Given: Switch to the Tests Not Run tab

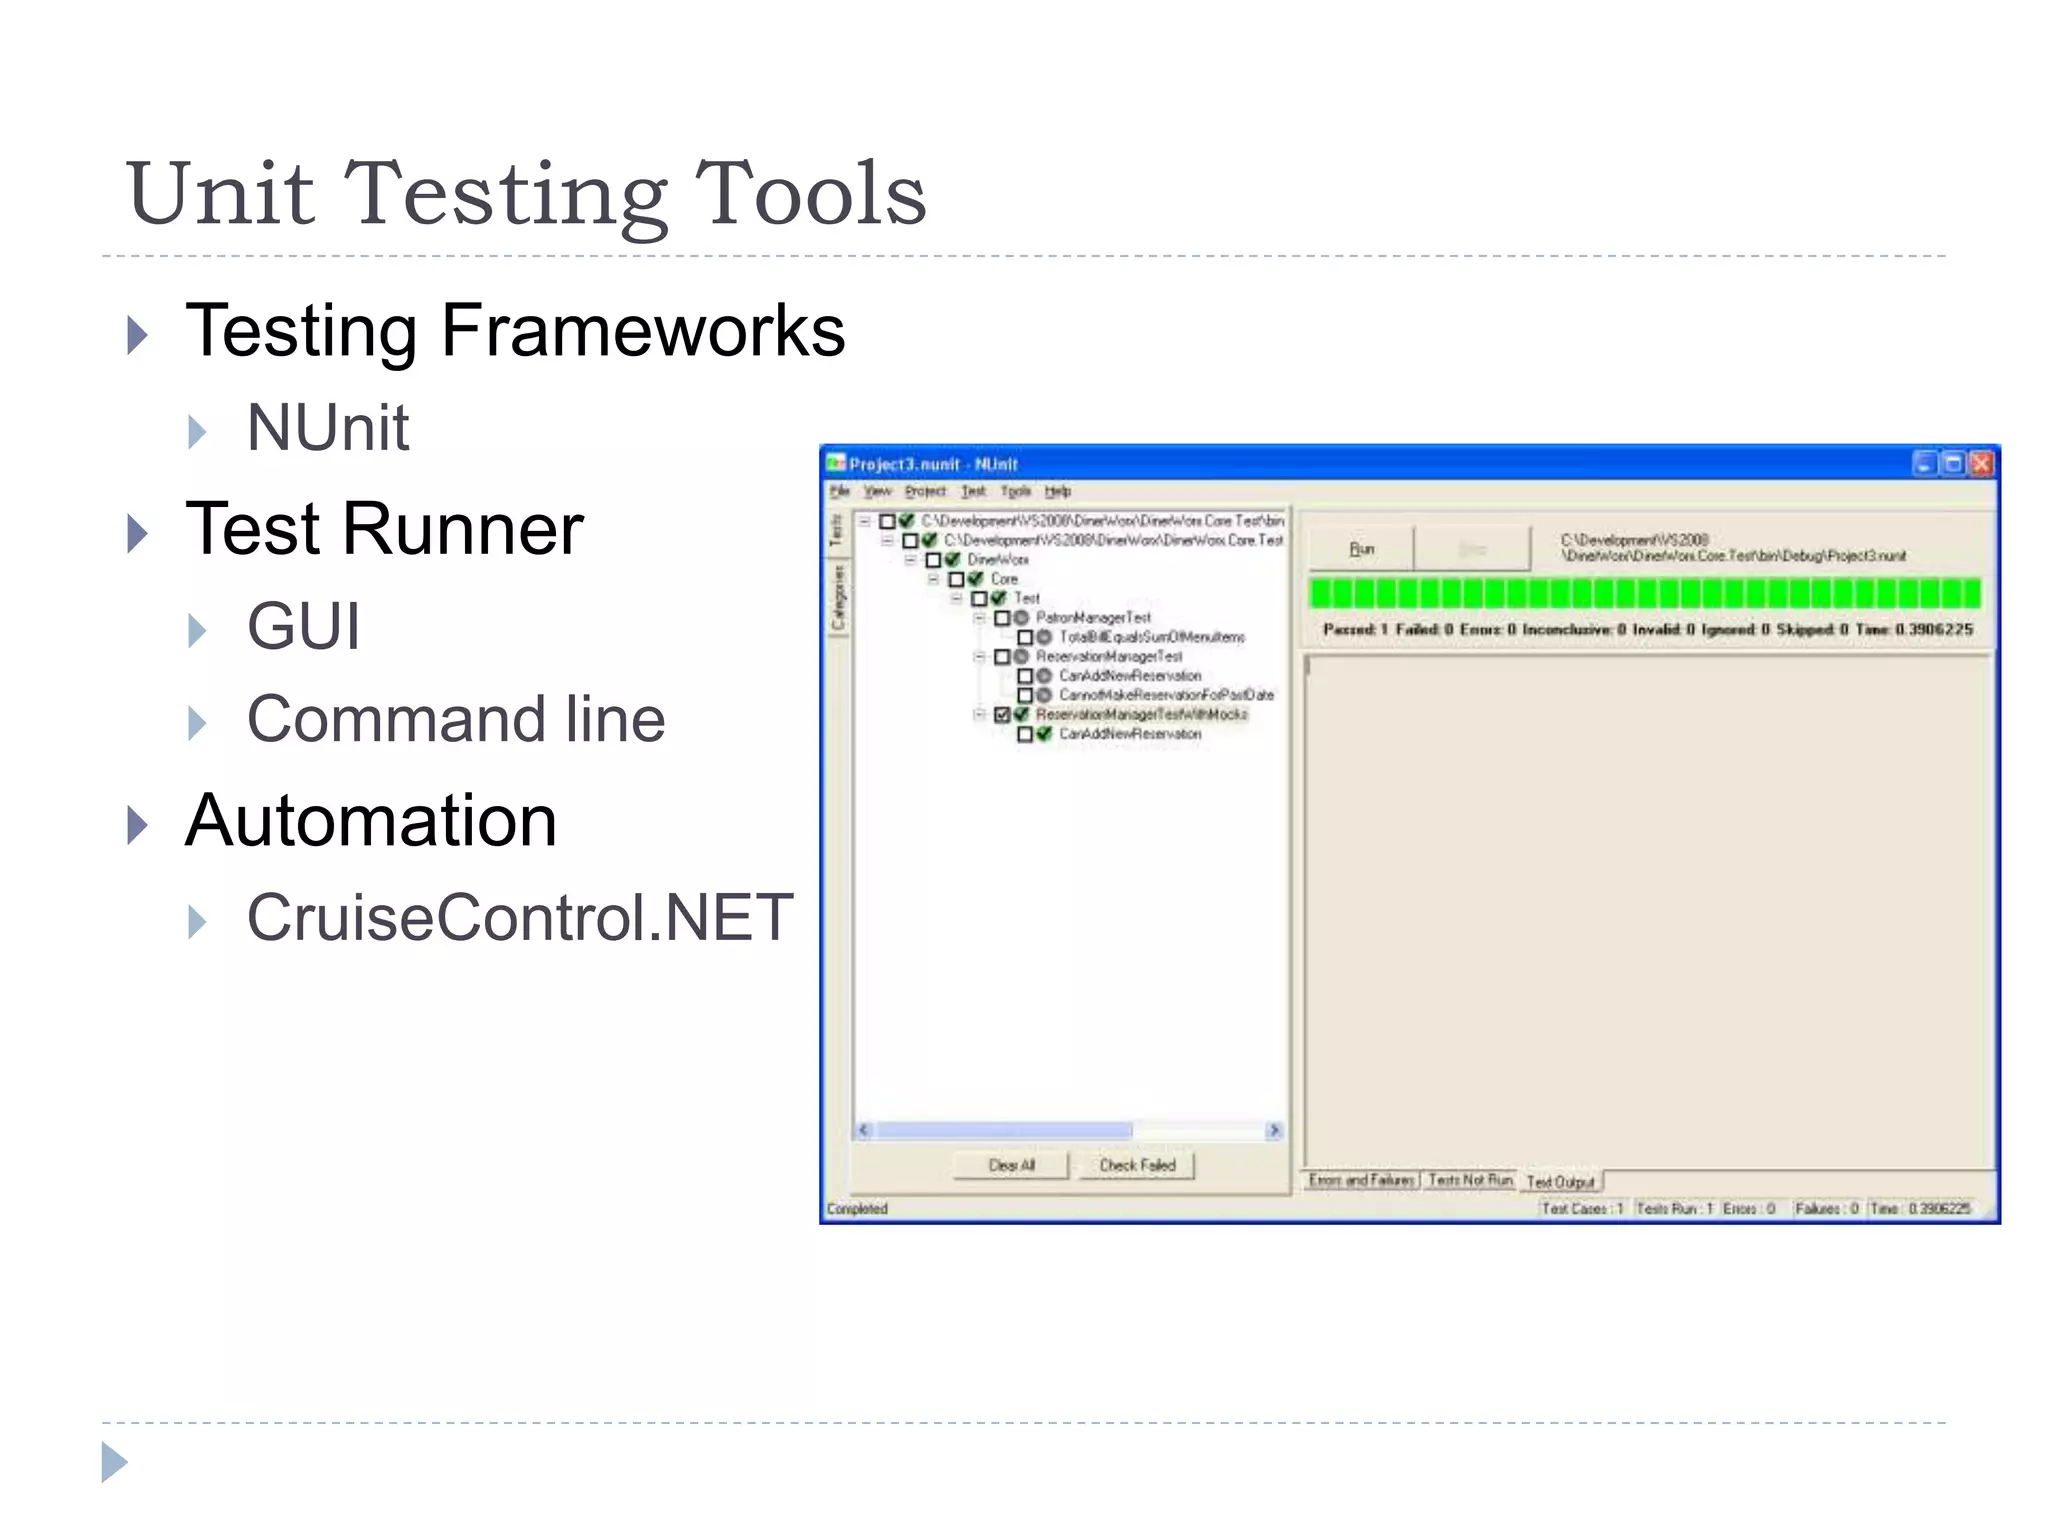Looking at the screenshot, I should (x=1470, y=1181).
